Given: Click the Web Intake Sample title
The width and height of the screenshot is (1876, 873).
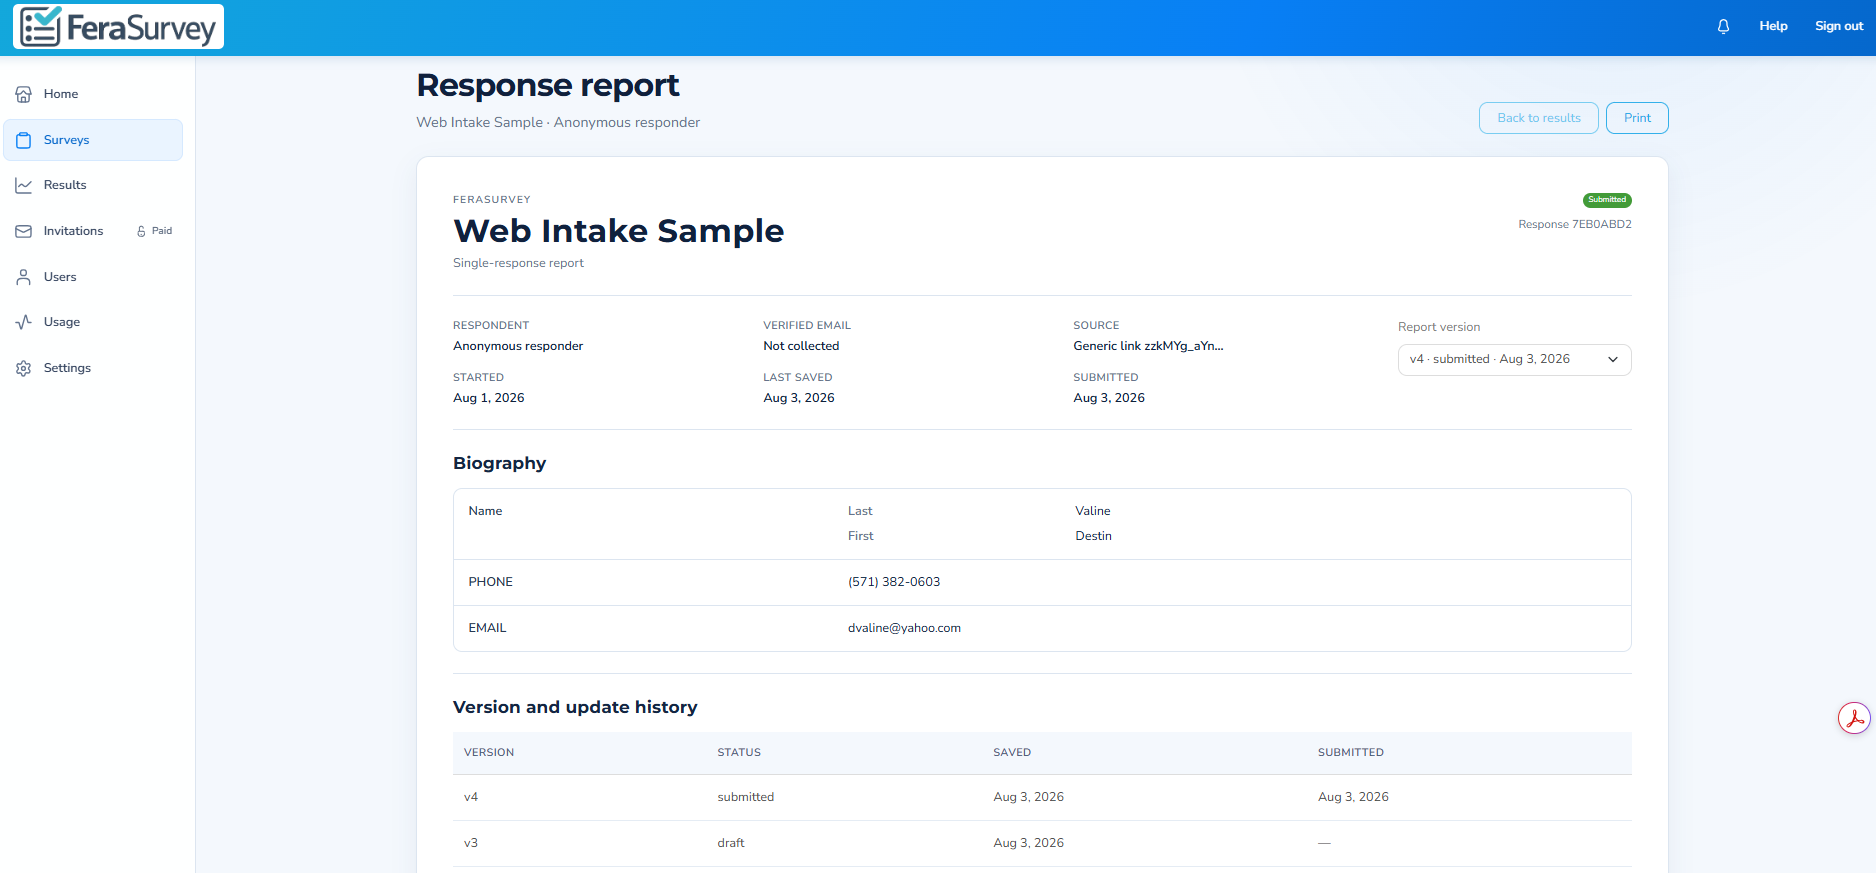Looking at the screenshot, I should click(618, 231).
